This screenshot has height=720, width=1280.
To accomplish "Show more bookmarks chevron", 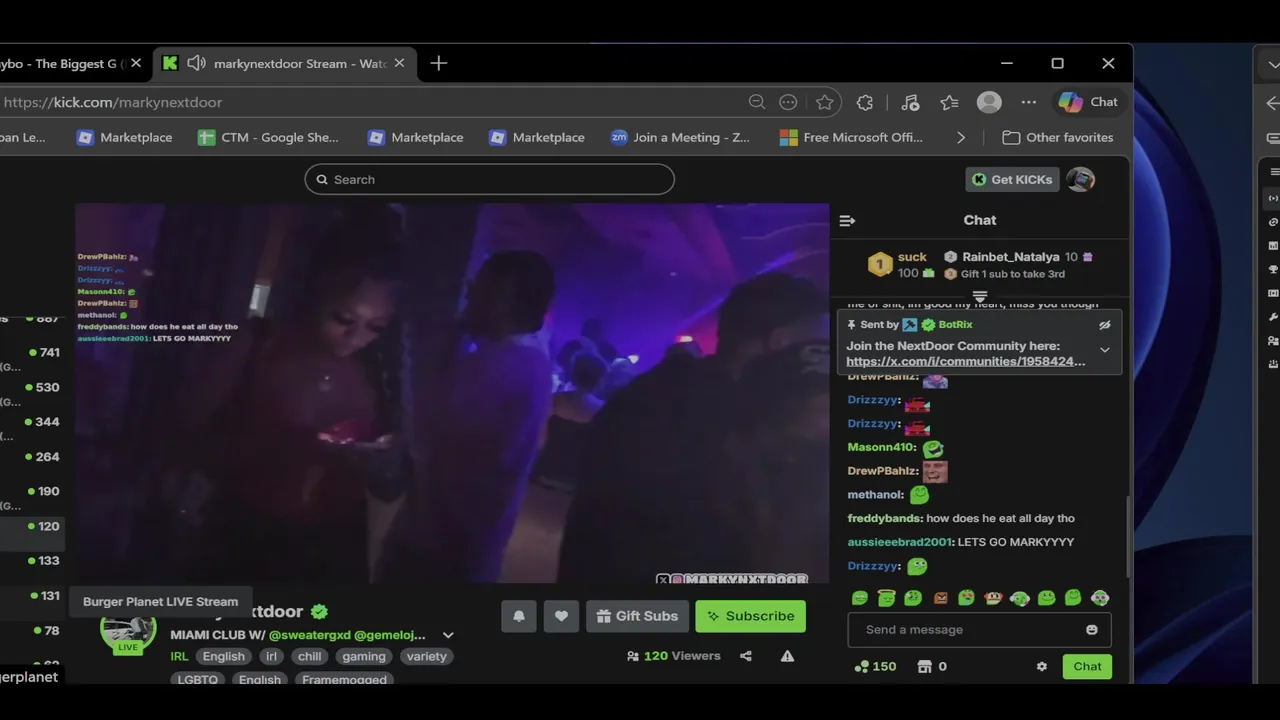I will click(961, 137).
